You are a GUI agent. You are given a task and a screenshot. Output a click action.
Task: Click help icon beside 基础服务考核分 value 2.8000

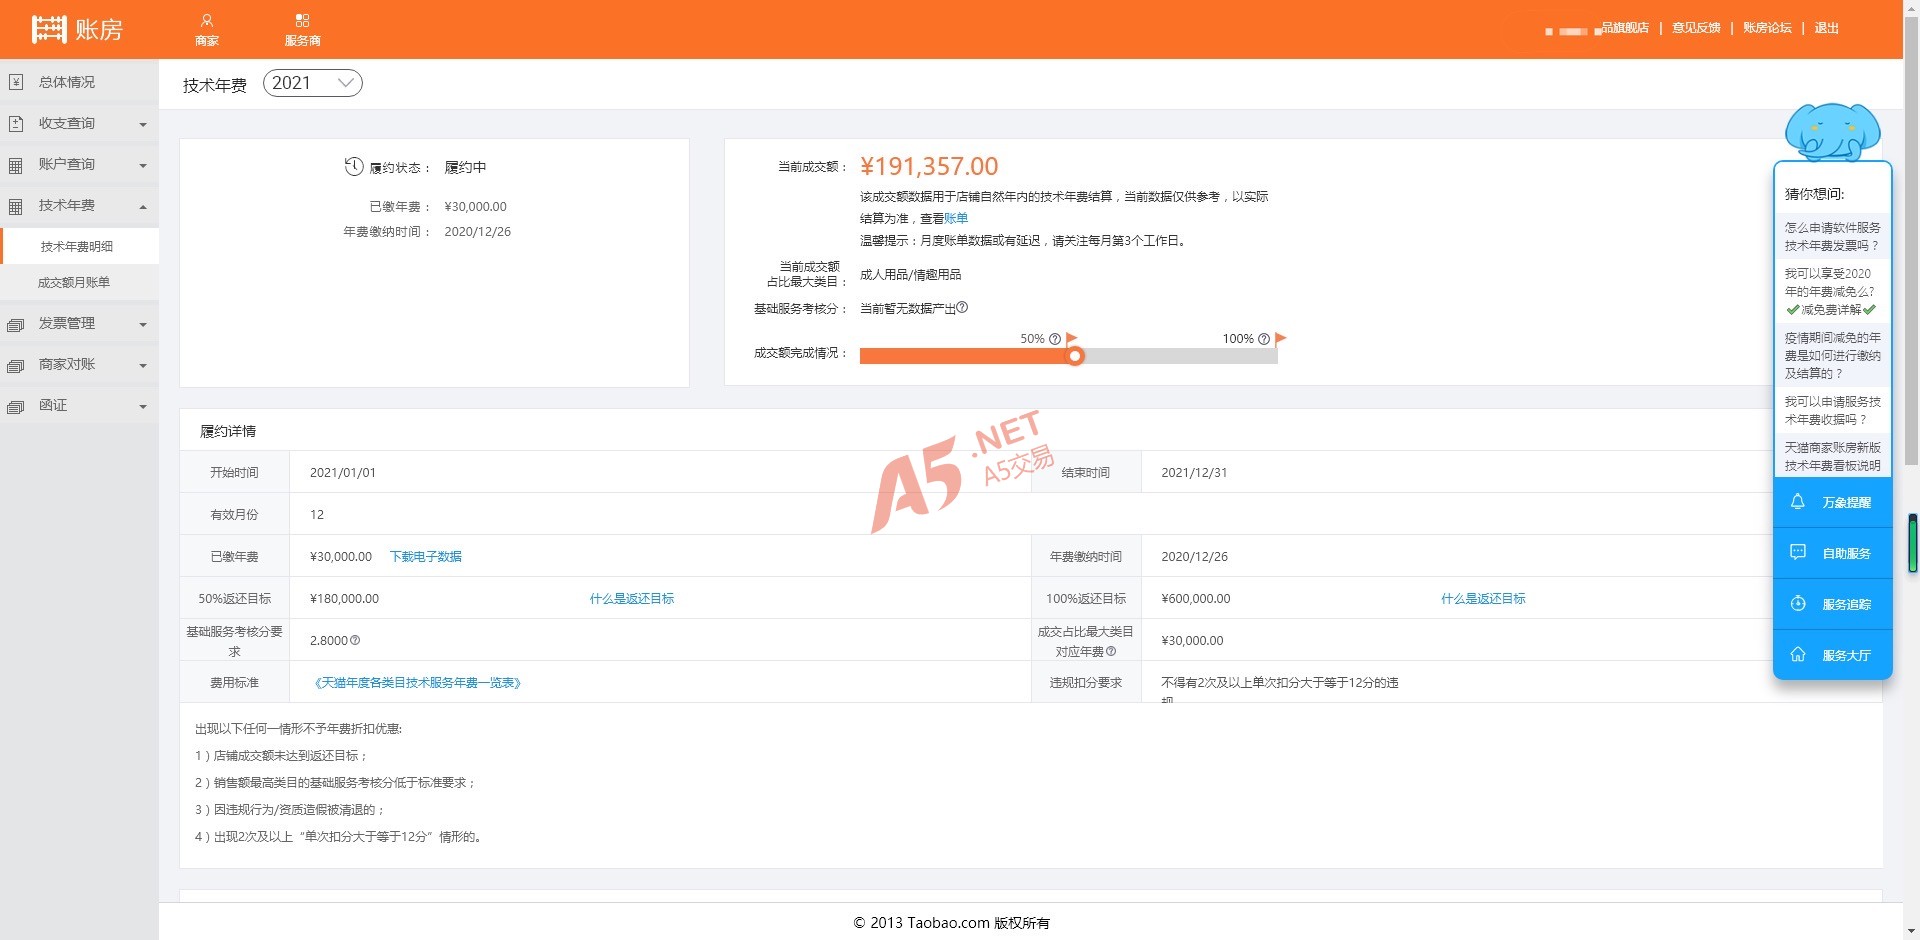(355, 640)
